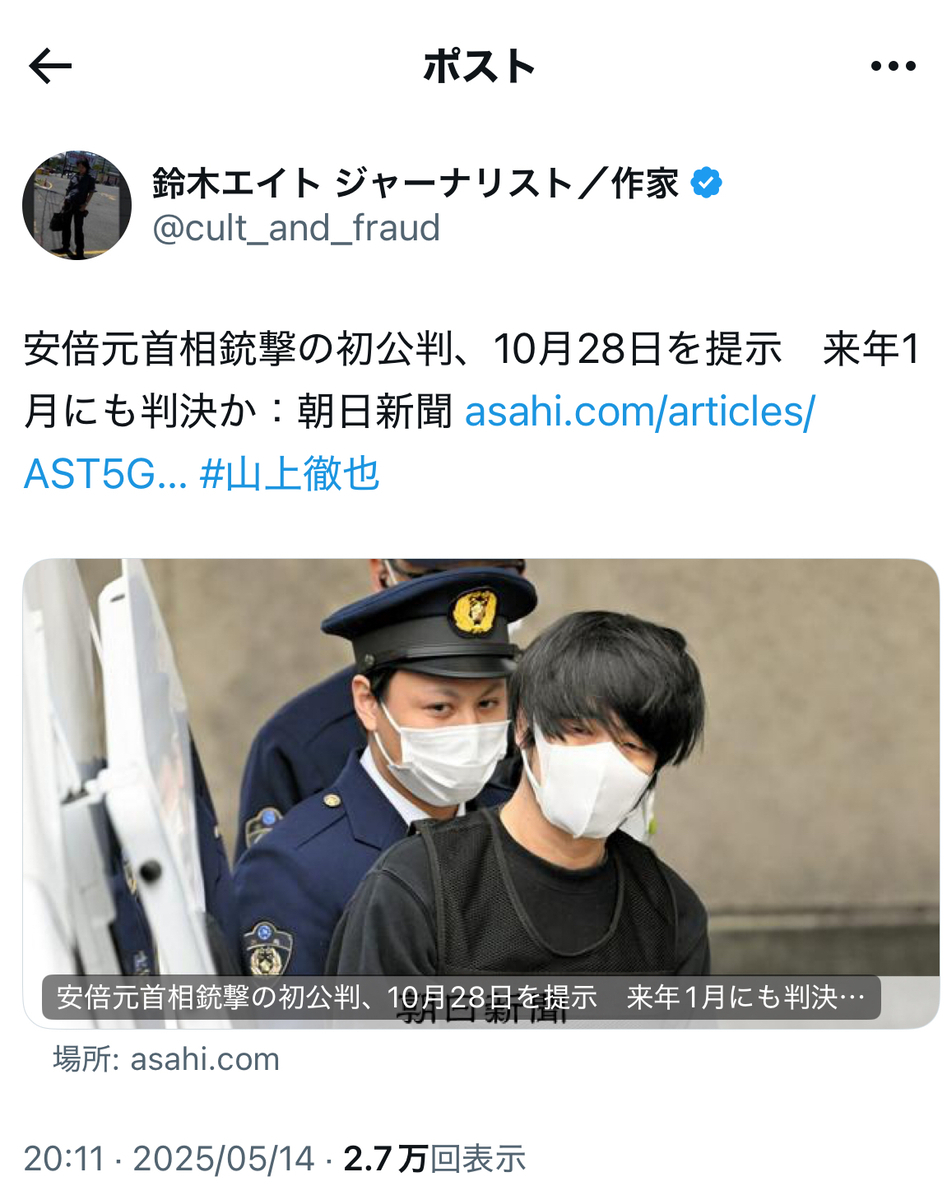Screen dimensions: 947x1200
Task: Tap the 朝日新聞 watermark under the caption
Action: [x=482, y=1016]
